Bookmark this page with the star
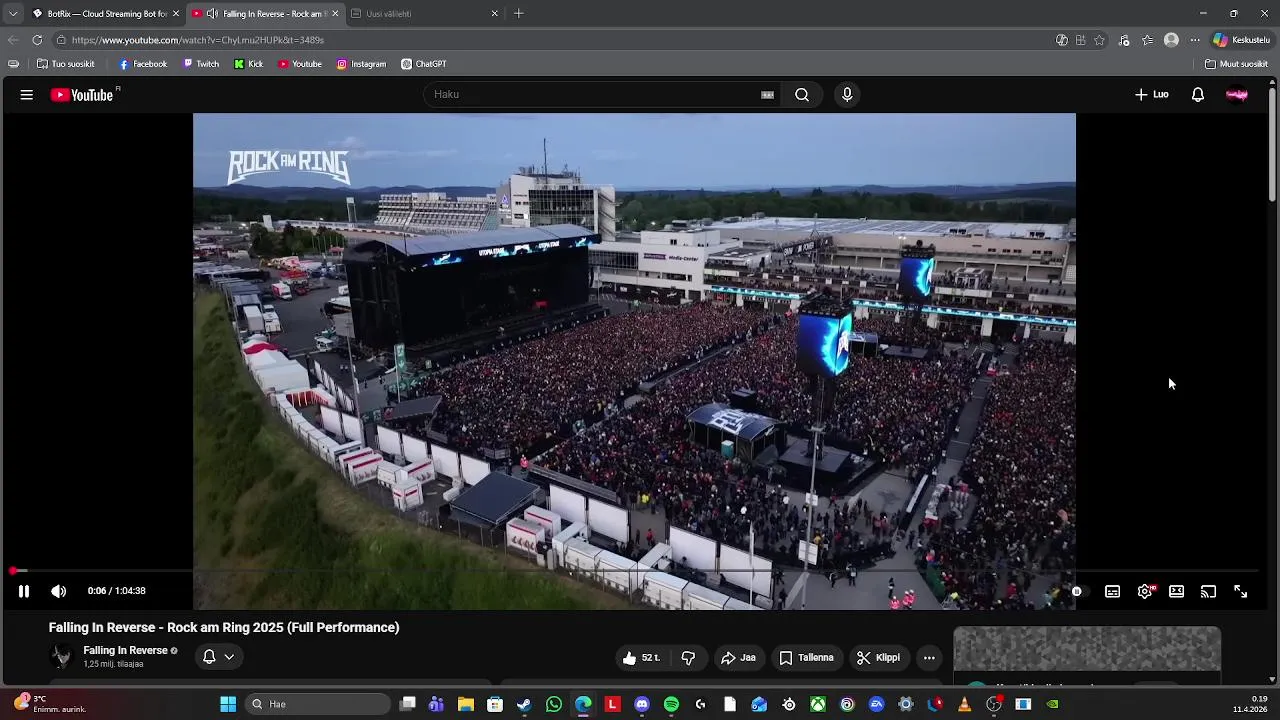 coord(1100,40)
